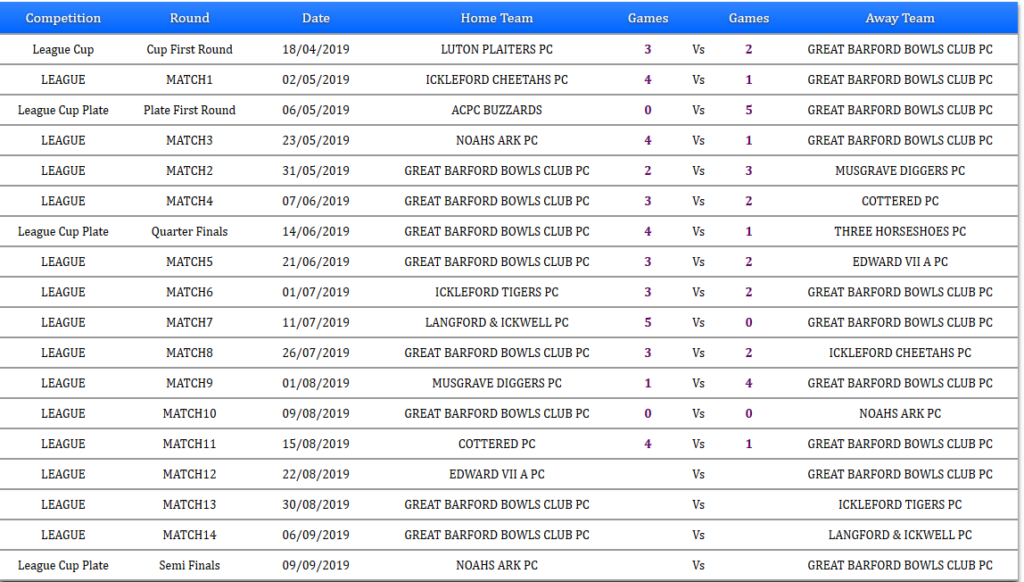Click date 06/05/2019
Screen dimensions: 1024x582
[315, 110]
